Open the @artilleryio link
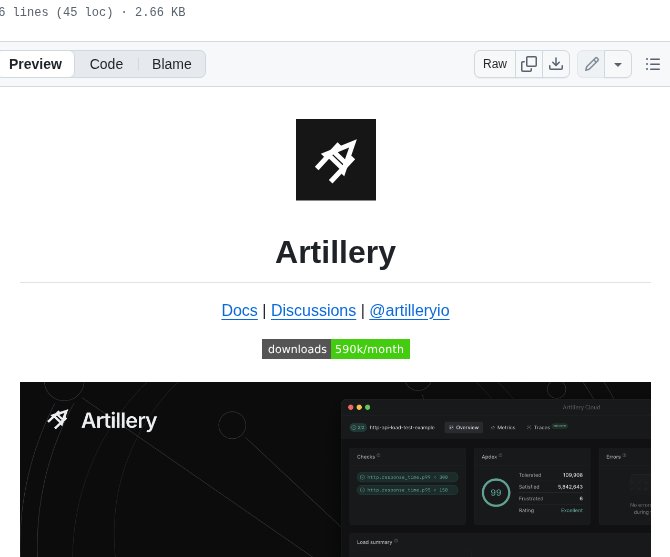The image size is (670, 557). (x=409, y=310)
